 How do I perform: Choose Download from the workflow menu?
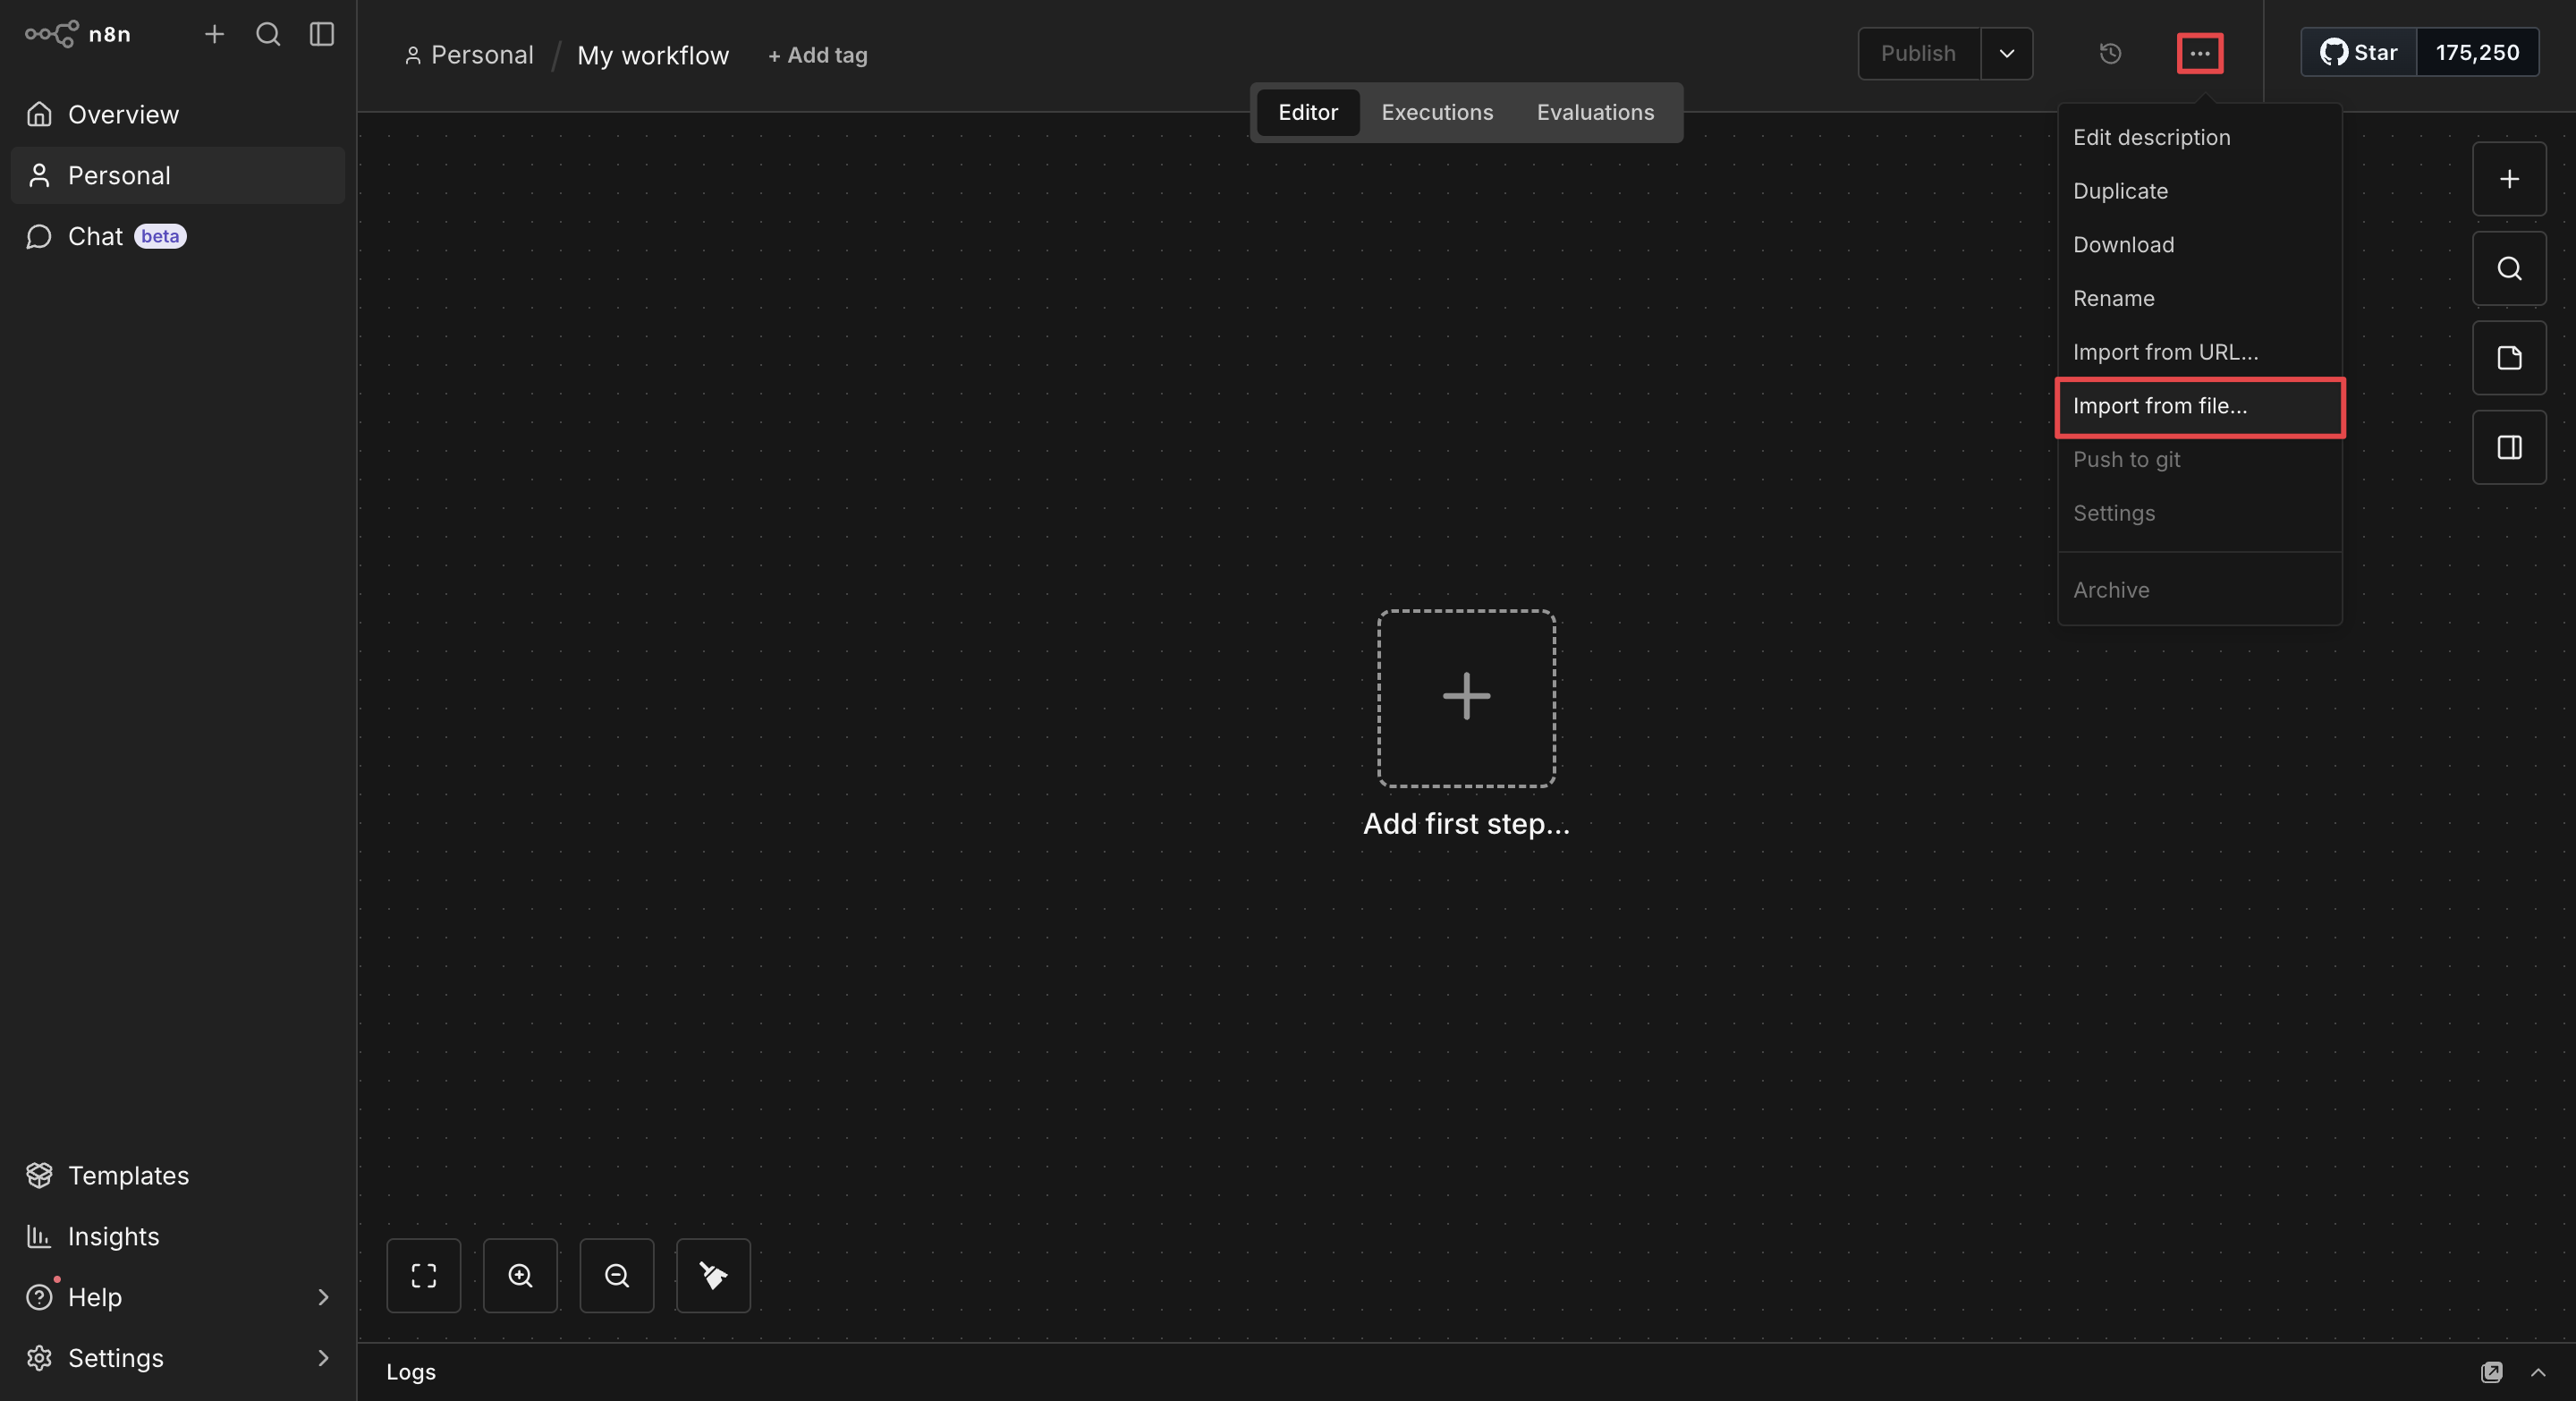pyautogui.click(x=2123, y=245)
